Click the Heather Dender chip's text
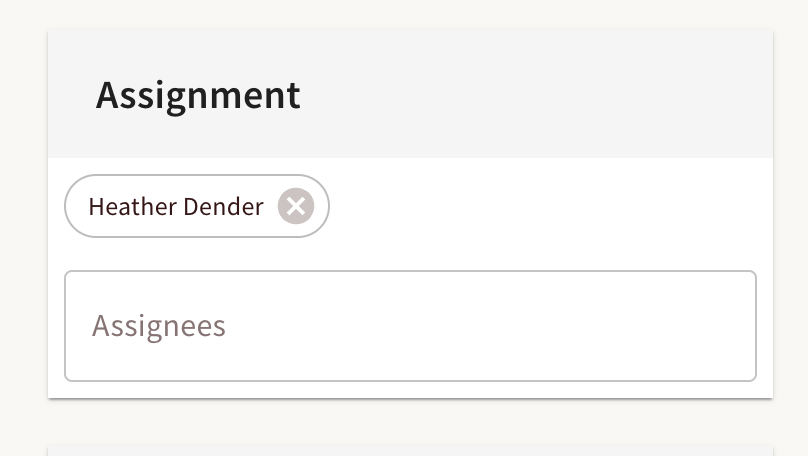The height and width of the screenshot is (456, 808). click(x=176, y=207)
